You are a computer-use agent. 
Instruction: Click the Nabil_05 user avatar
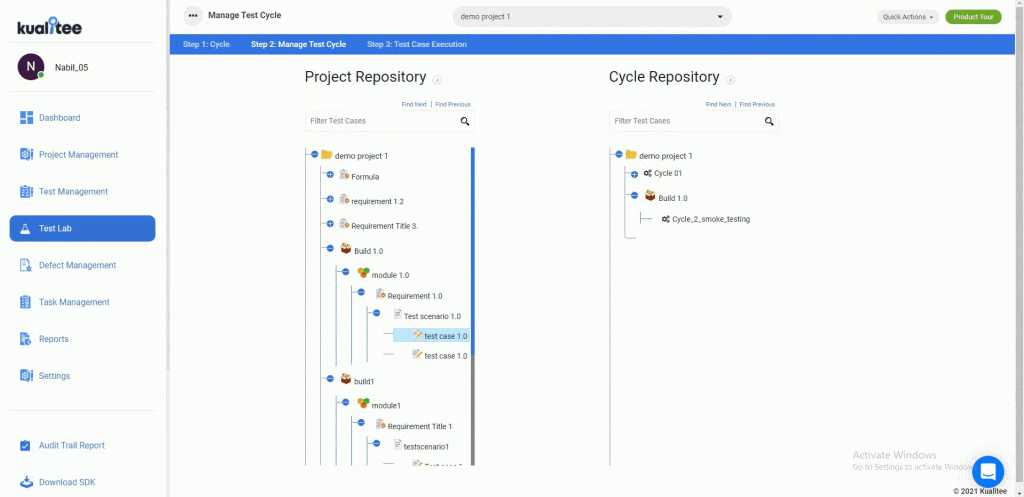31,67
